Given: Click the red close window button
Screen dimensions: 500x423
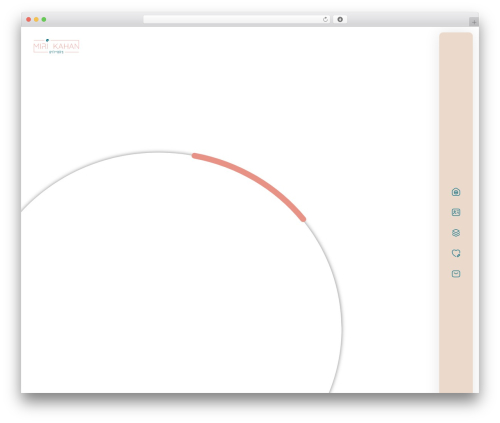Looking at the screenshot, I should click(29, 19).
